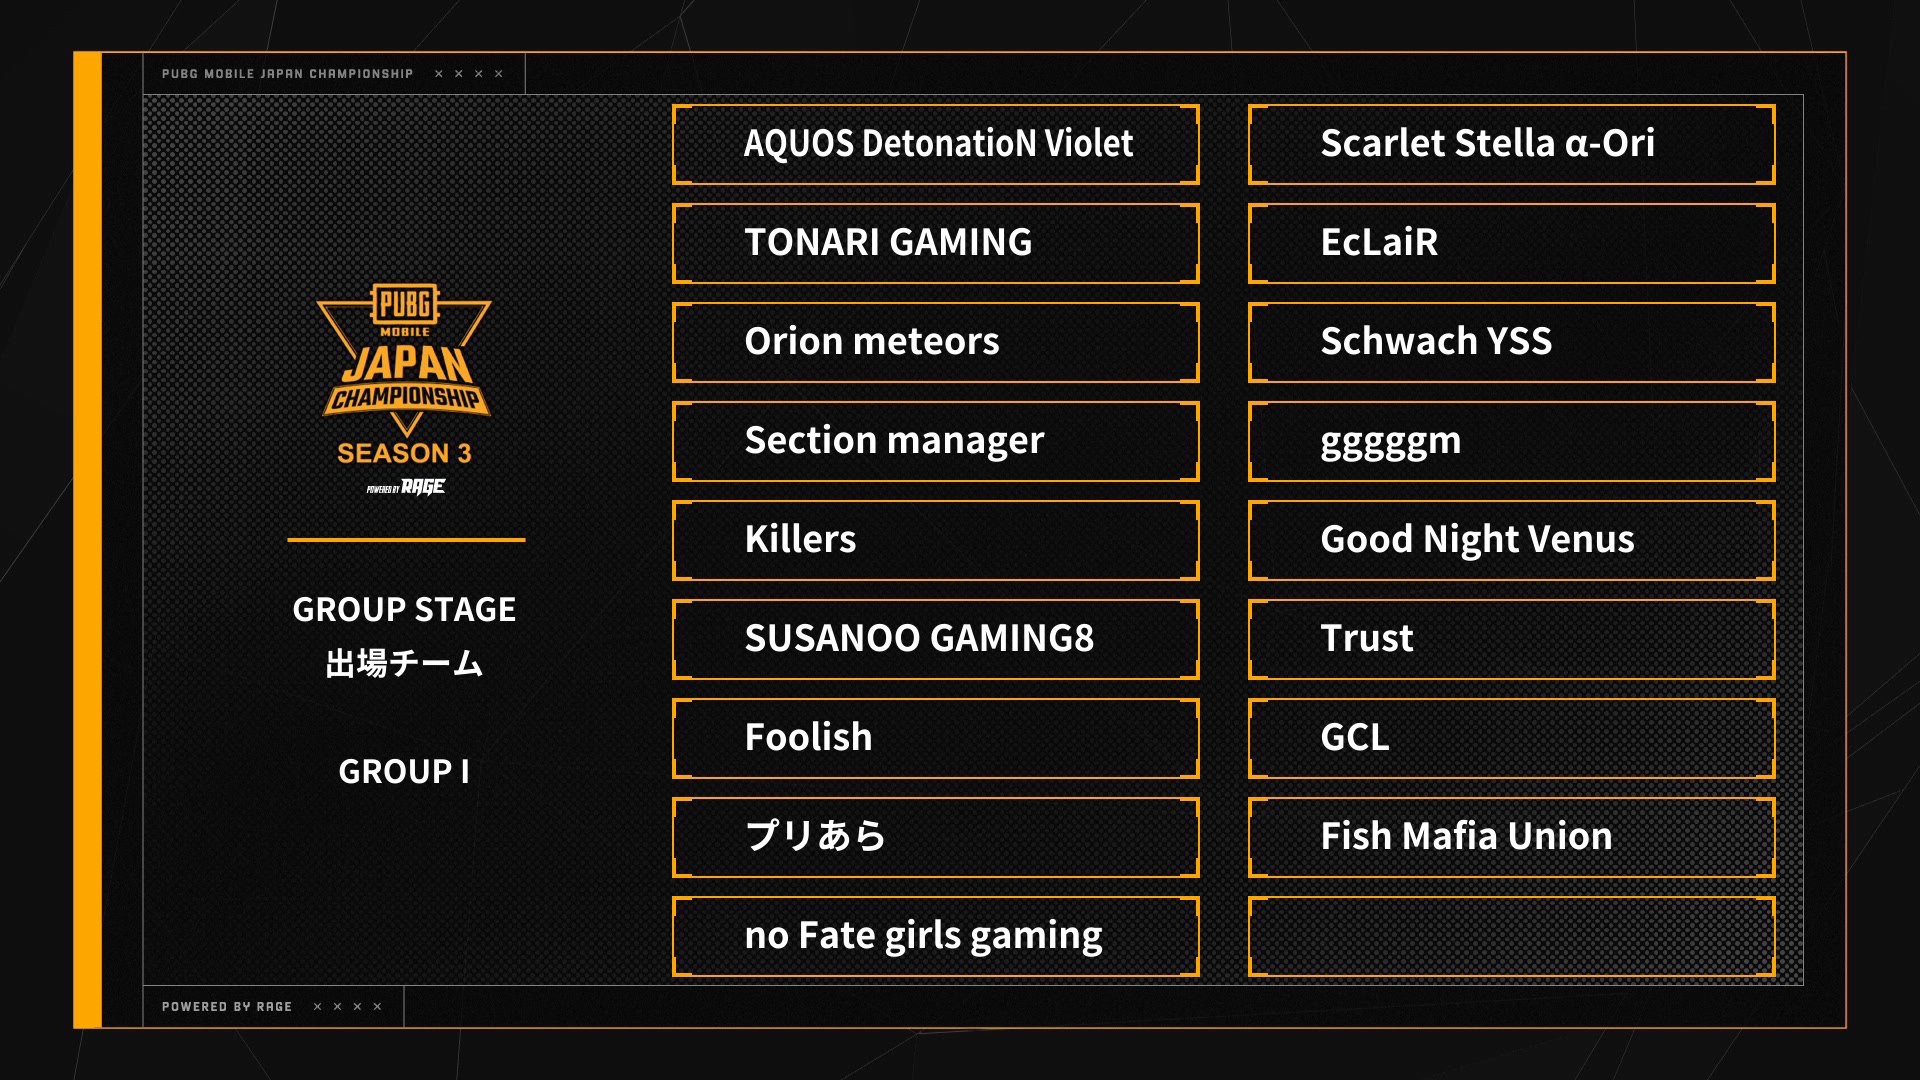Click the PUBG MOBILE JAPAN CHAMPIONSHIP header tab
The width and height of the screenshot is (1920, 1080).
click(x=334, y=74)
